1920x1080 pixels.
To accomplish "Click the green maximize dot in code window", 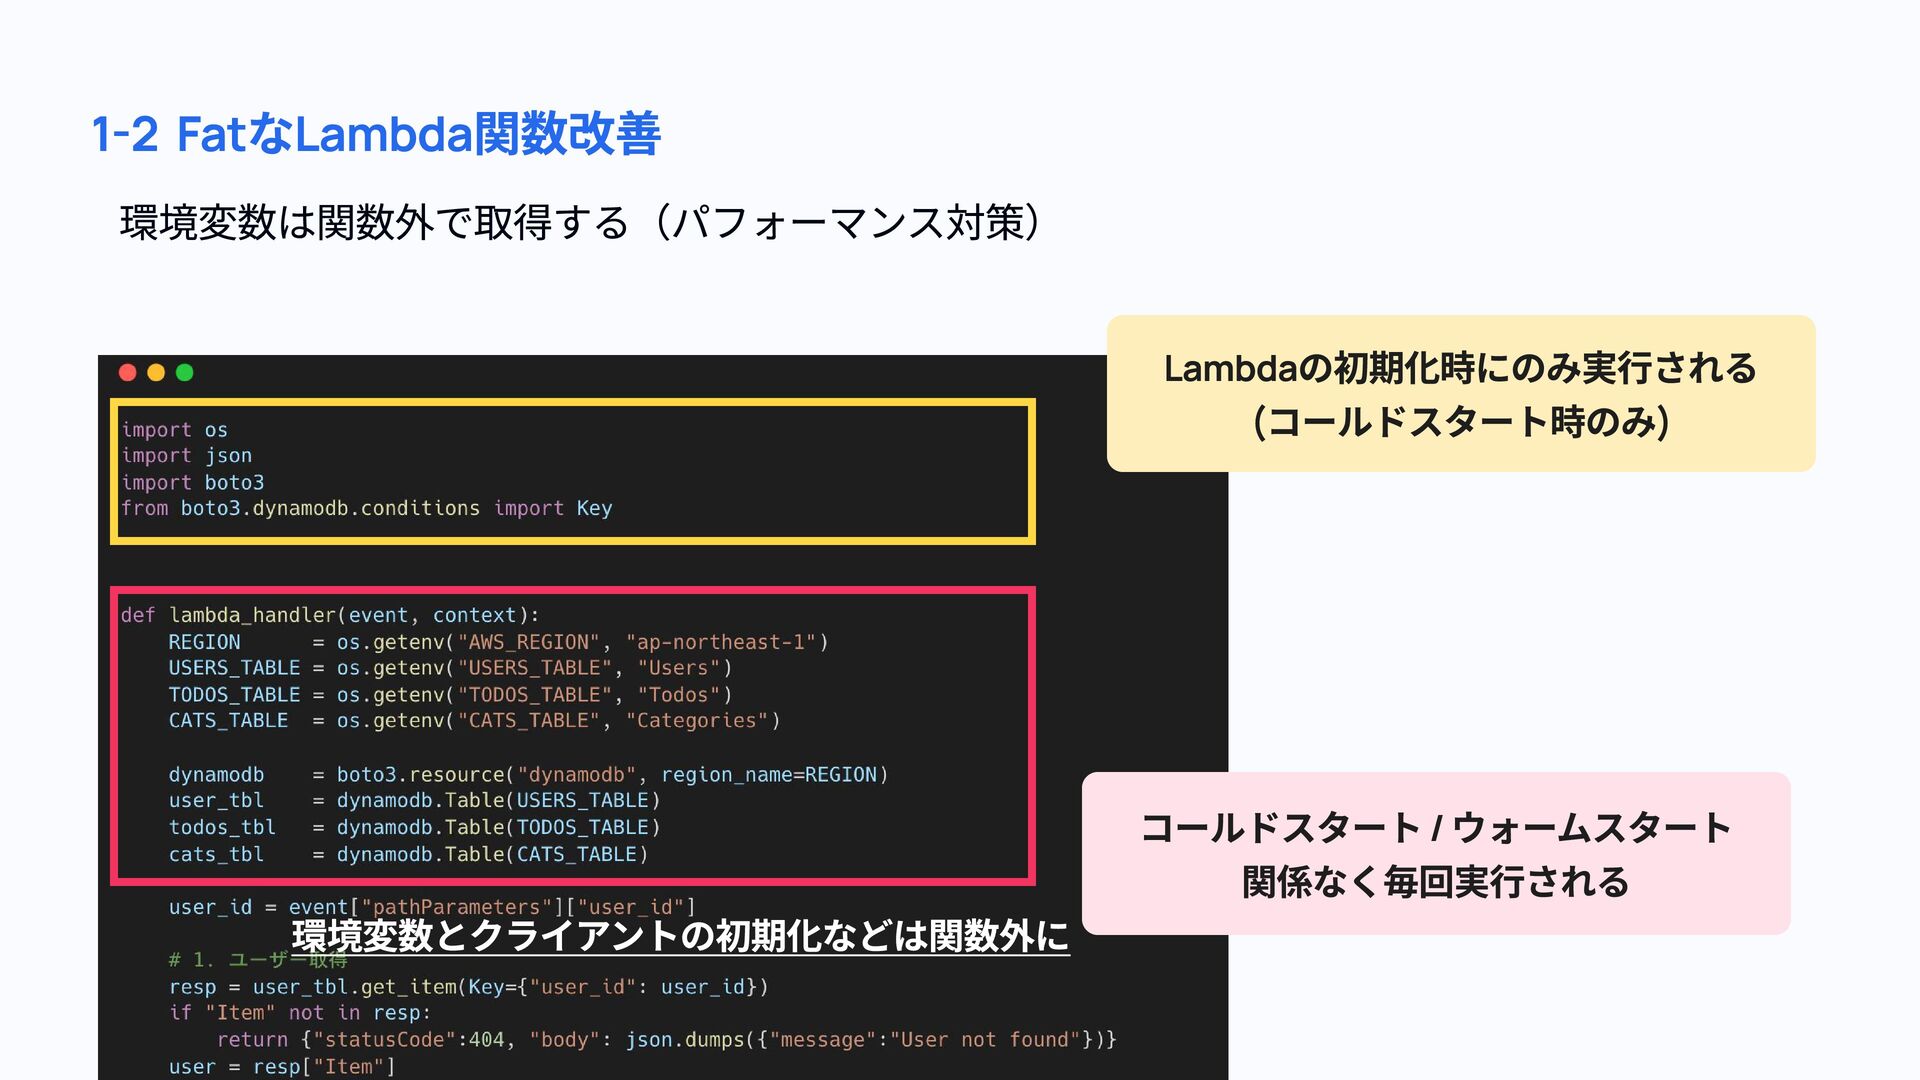I will coord(185,373).
